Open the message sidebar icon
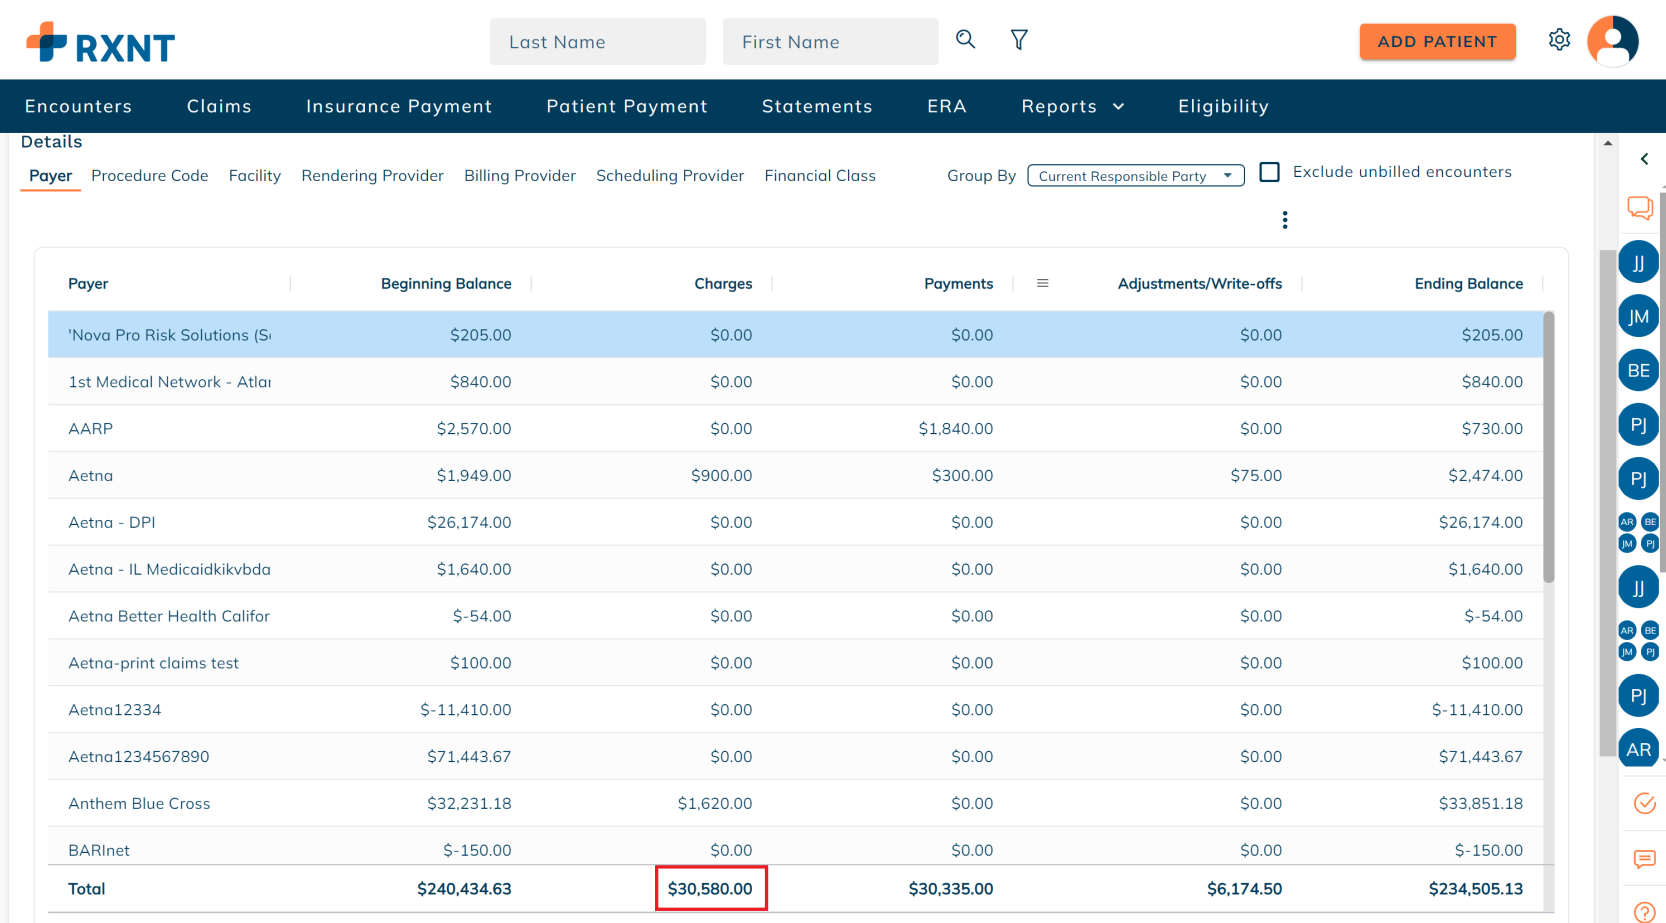 point(1644,859)
